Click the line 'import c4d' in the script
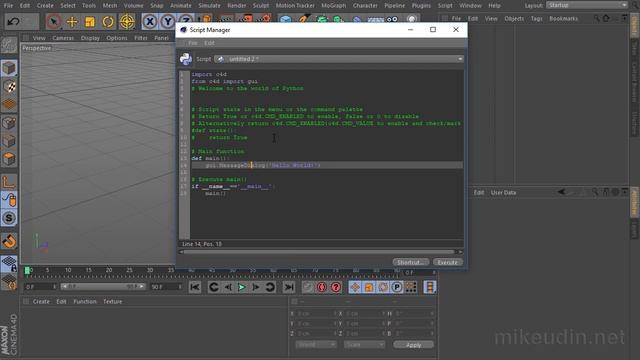This screenshot has width=640, height=360. click(209, 74)
